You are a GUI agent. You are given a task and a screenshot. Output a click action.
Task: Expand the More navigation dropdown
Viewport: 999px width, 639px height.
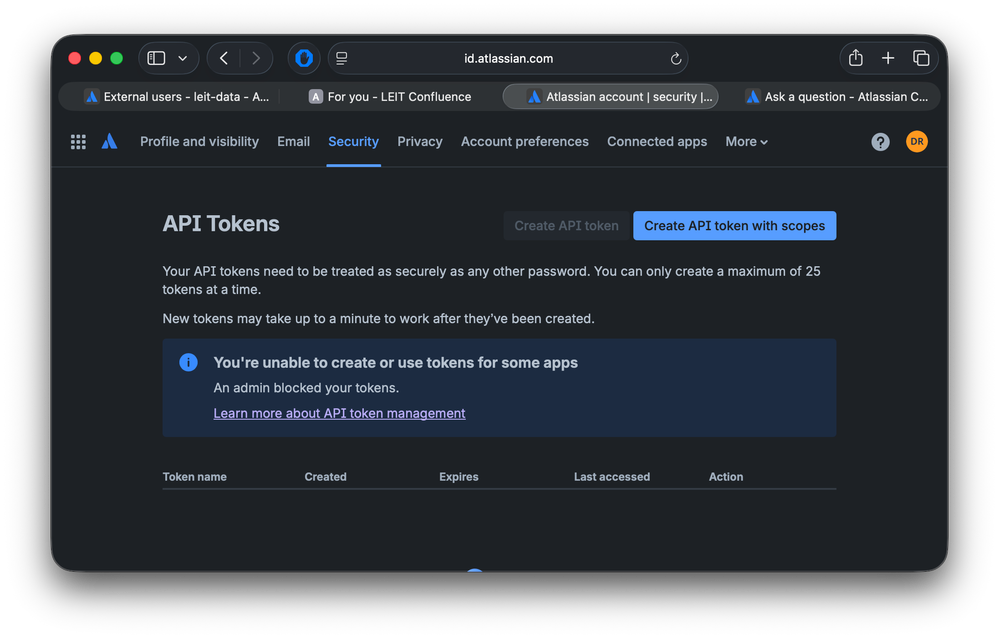click(746, 141)
